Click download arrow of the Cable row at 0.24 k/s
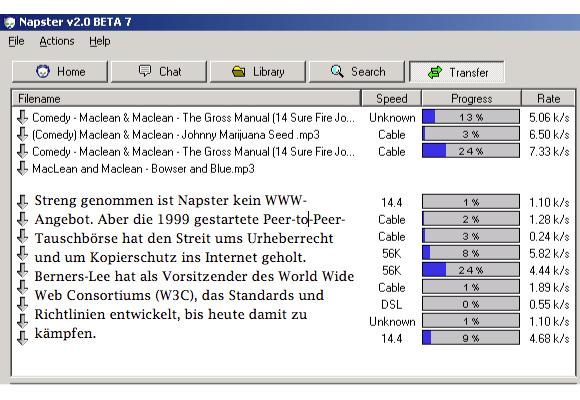Screen dimensions: 580x400 [x=22, y=236]
